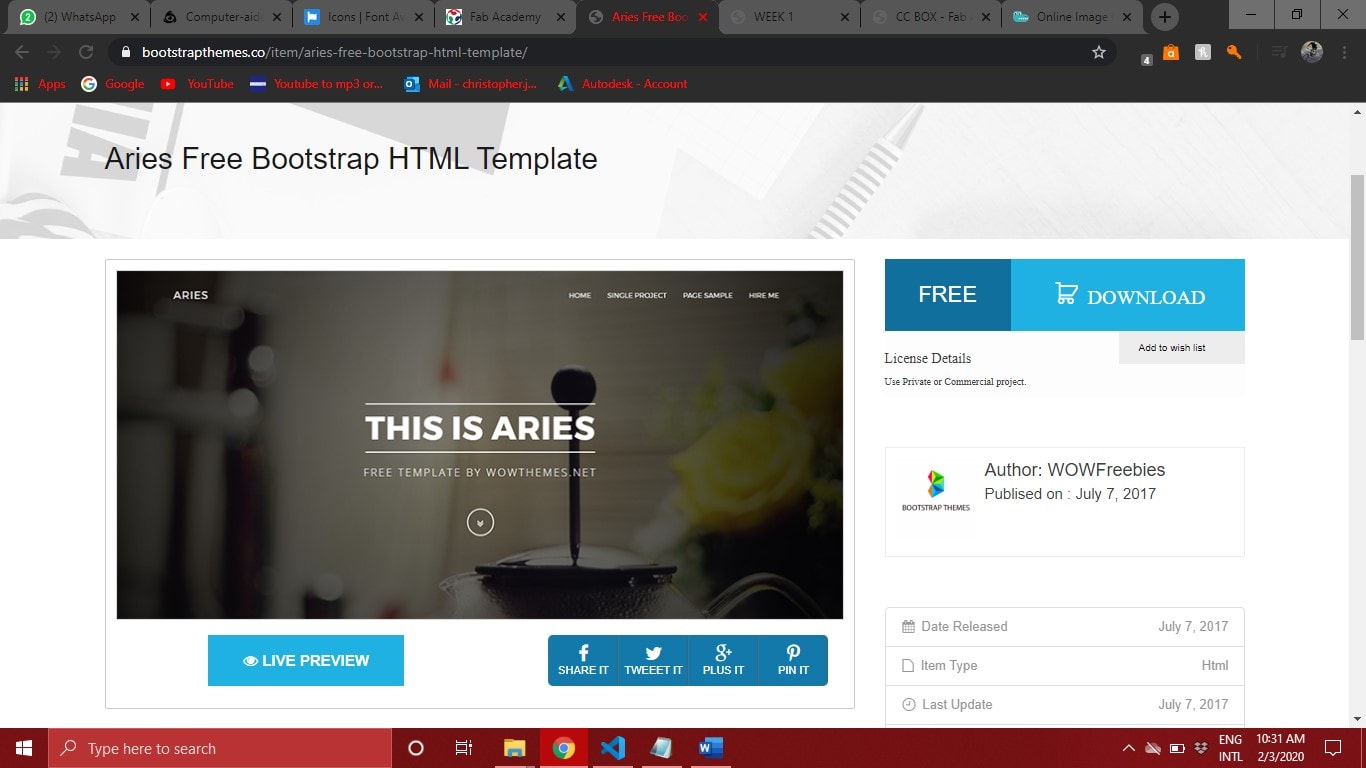Open the Apps bookmark
The image size is (1366, 768).
pyautogui.click(x=40, y=84)
